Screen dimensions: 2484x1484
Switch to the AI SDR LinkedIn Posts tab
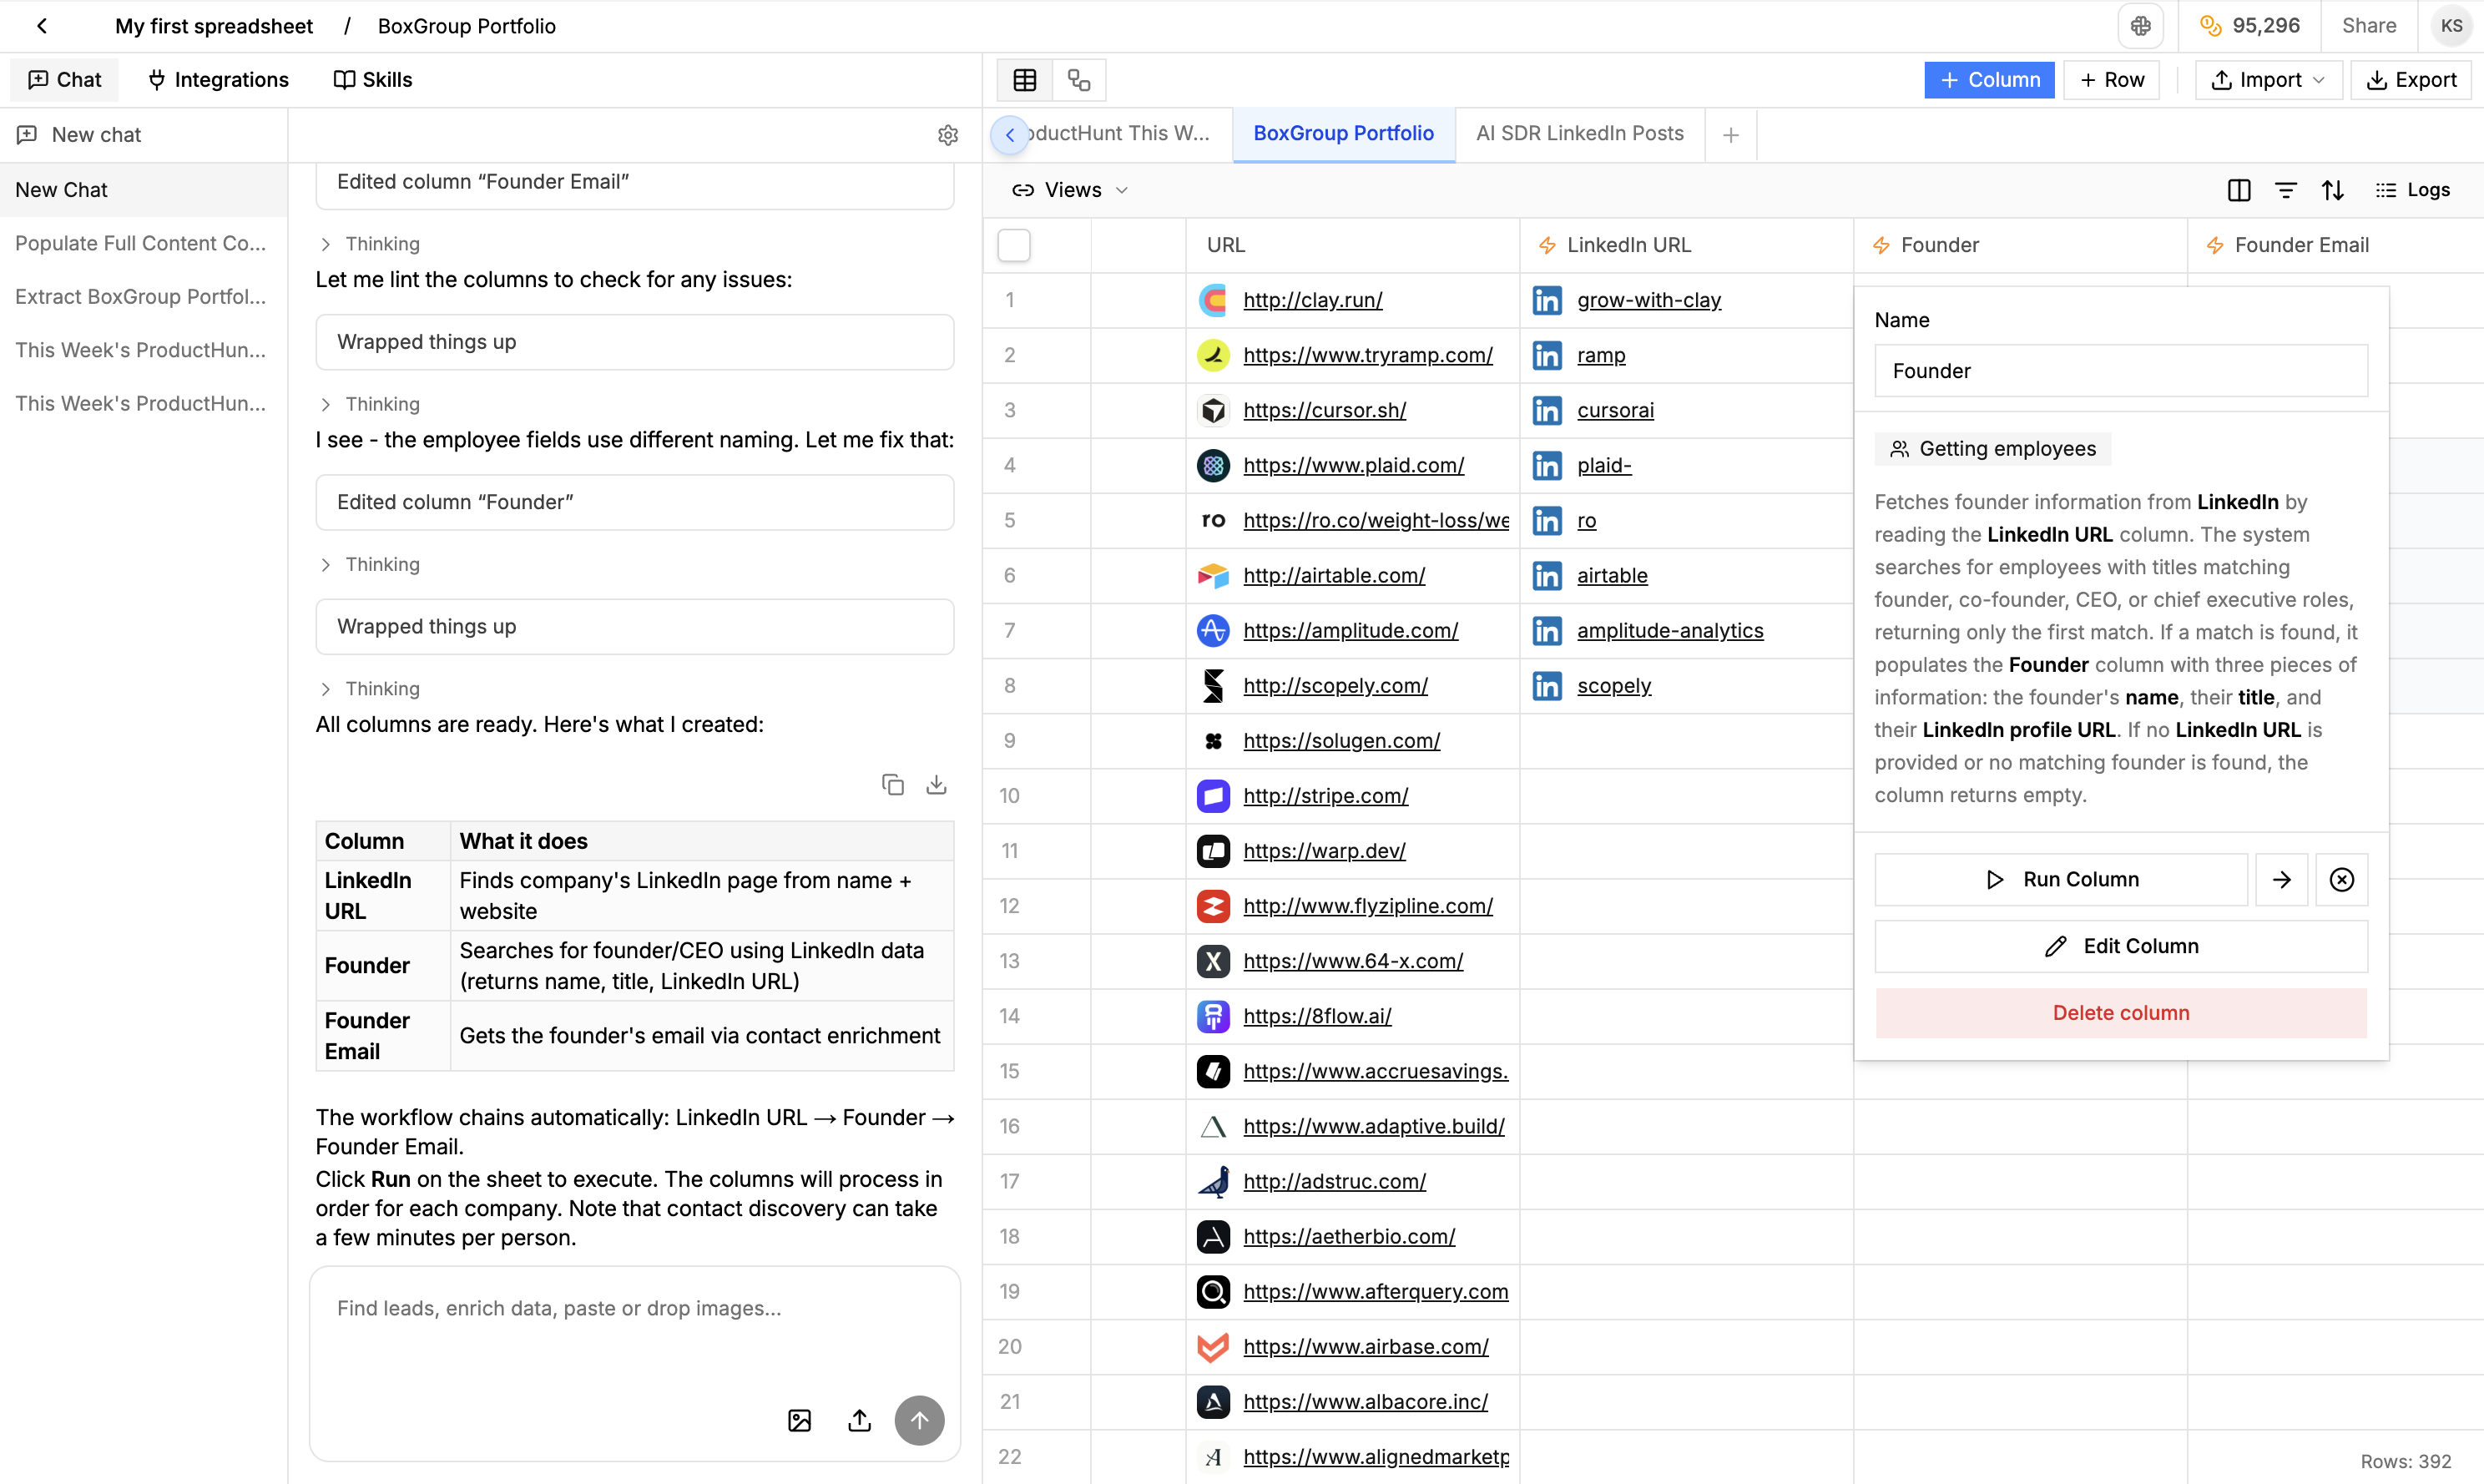[1578, 133]
